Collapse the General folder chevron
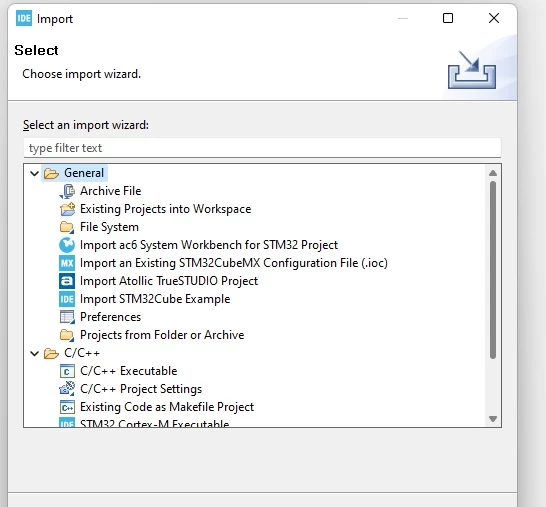The height and width of the screenshot is (507, 546). pos(34,173)
